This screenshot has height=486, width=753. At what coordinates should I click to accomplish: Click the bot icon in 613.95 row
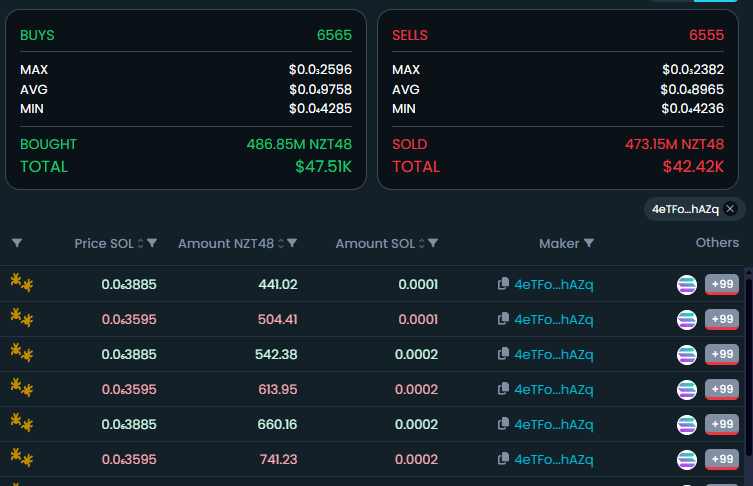tap(22, 388)
